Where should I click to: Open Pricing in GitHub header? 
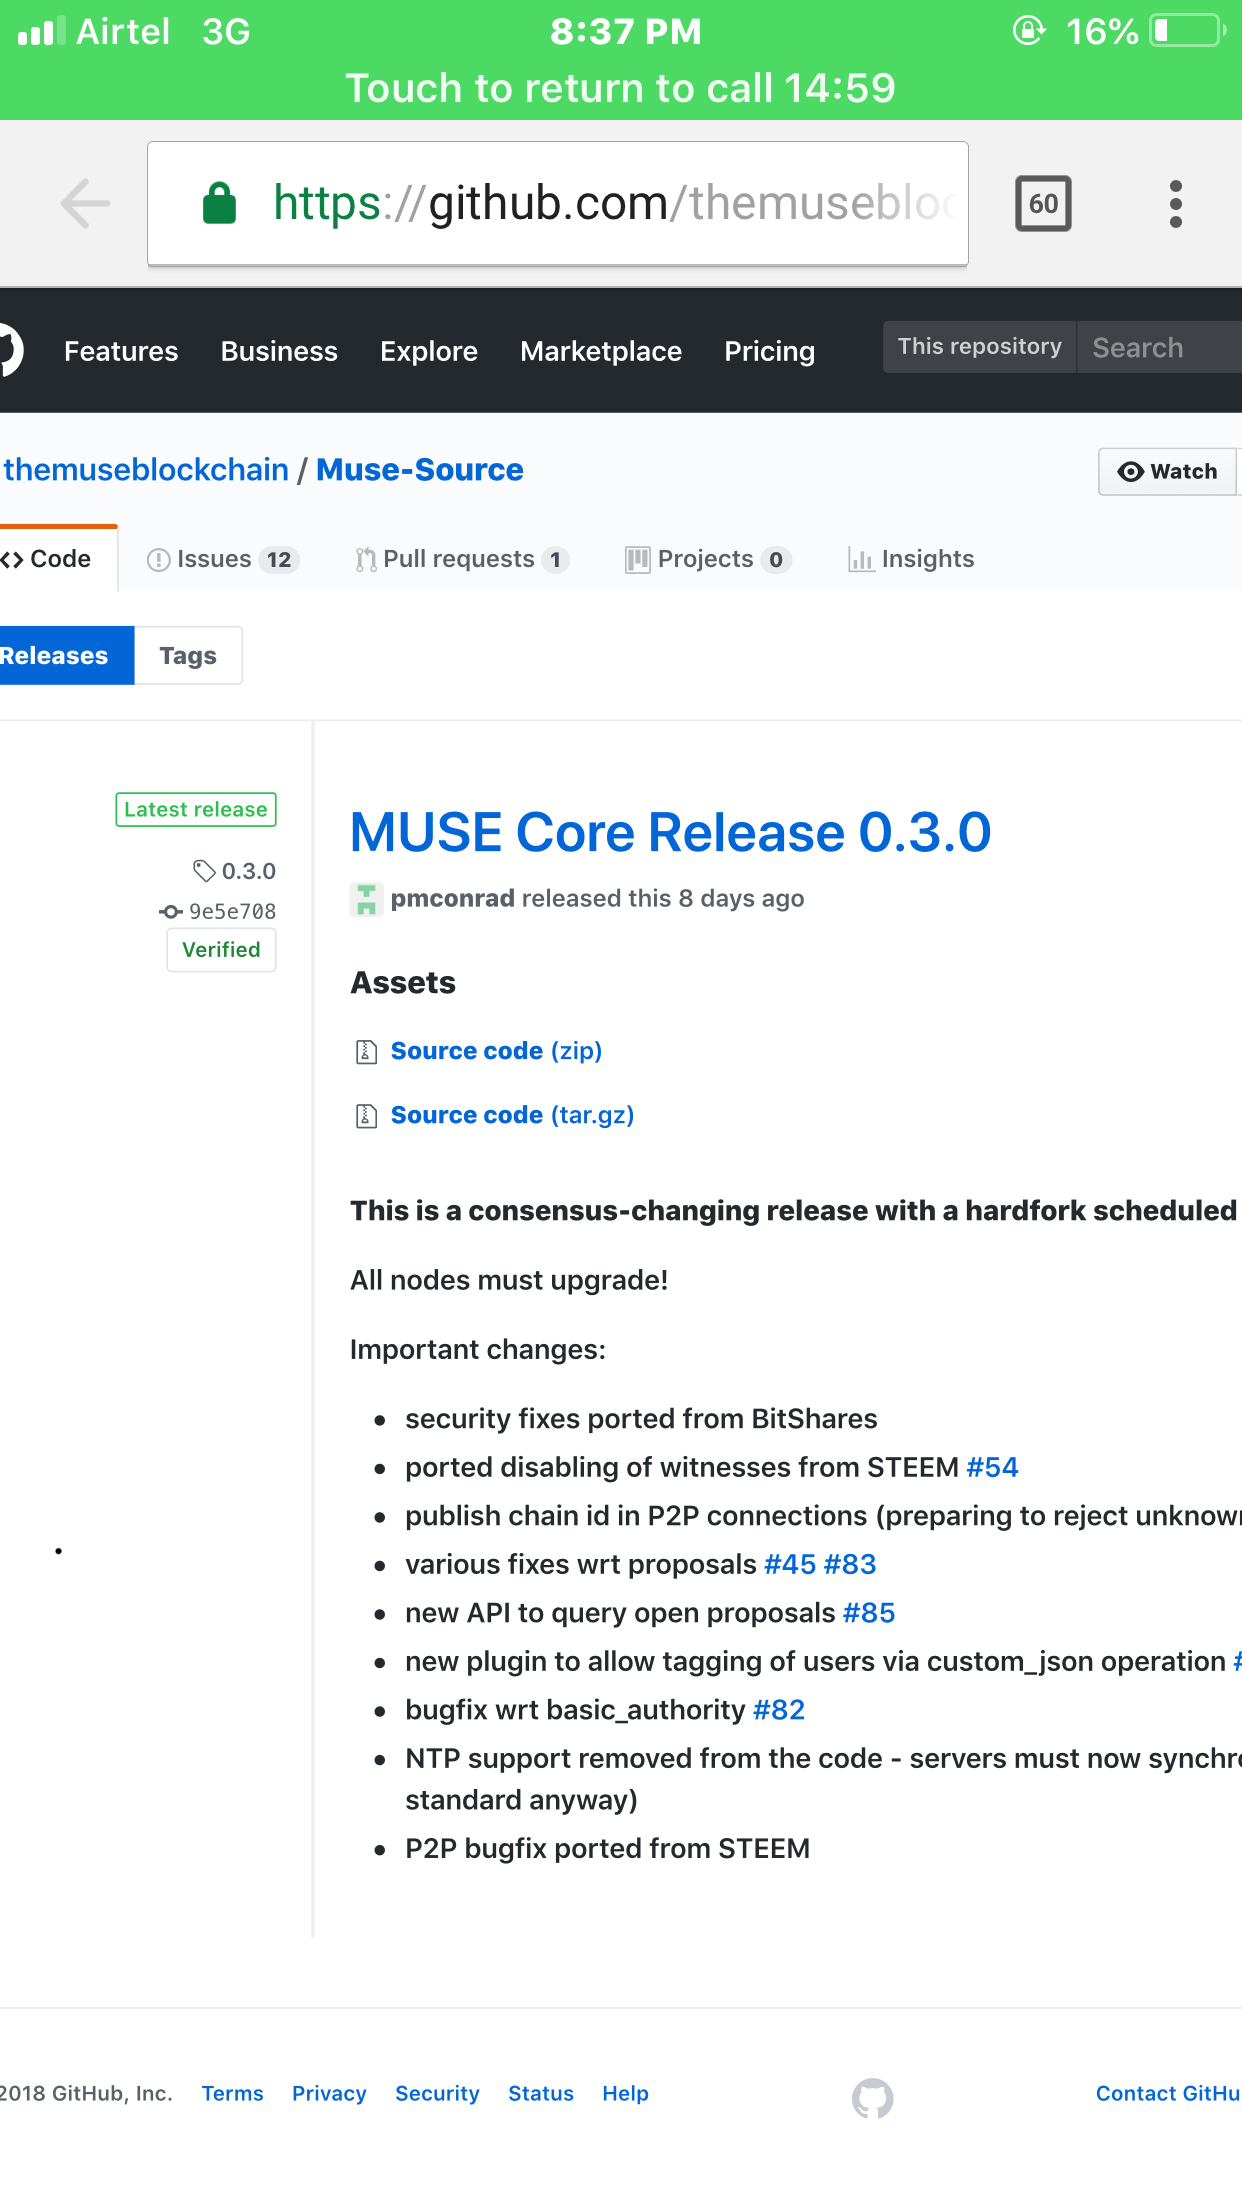[x=770, y=351]
